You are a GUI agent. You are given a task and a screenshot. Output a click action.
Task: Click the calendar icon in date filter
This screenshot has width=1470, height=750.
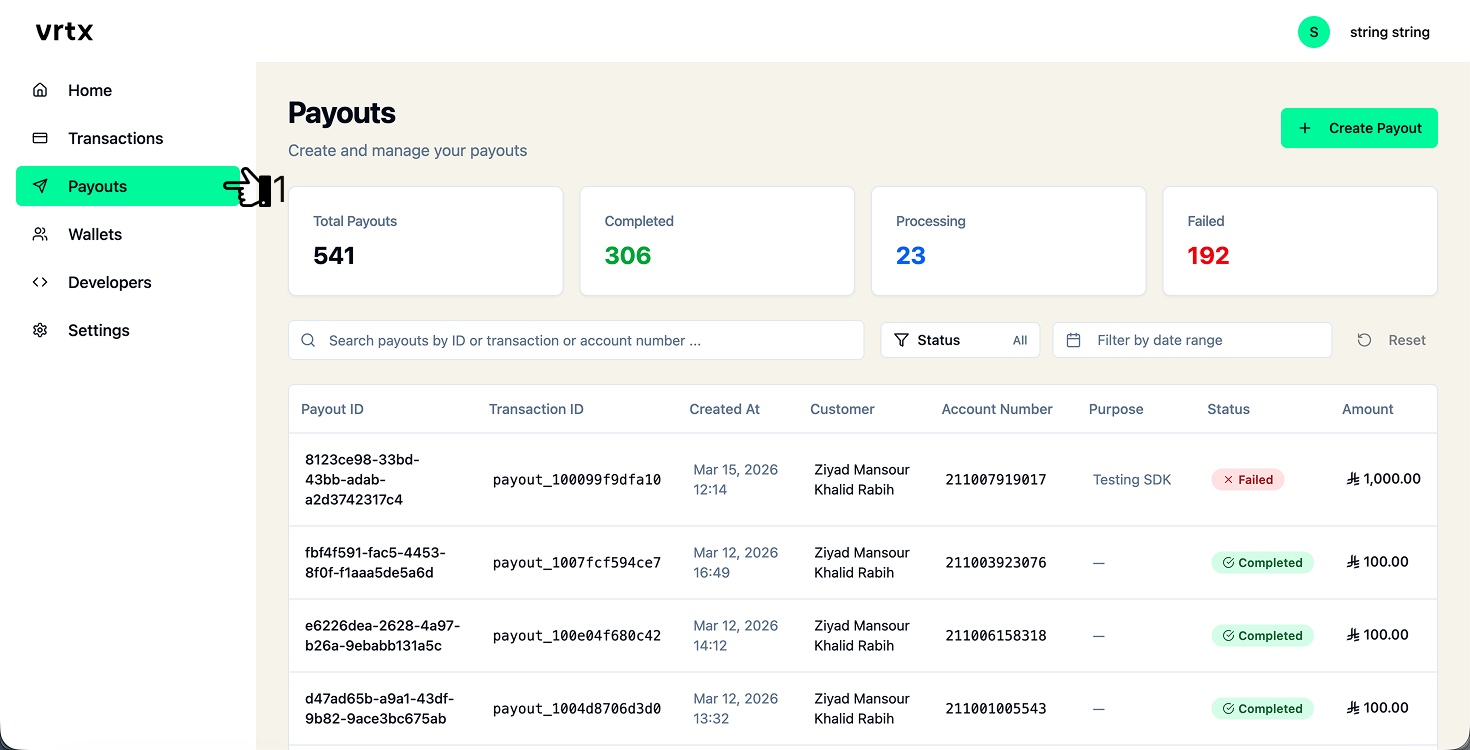coord(1073,340)
